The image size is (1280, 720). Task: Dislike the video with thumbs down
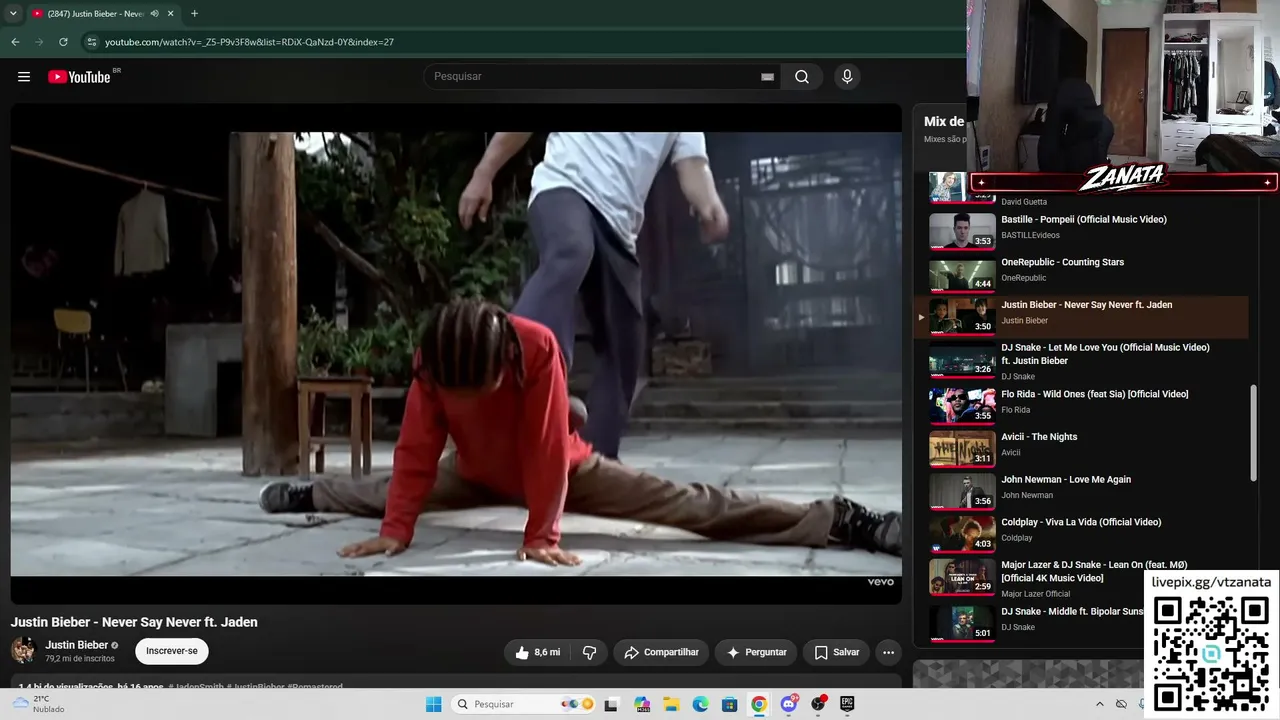(589, 652)
